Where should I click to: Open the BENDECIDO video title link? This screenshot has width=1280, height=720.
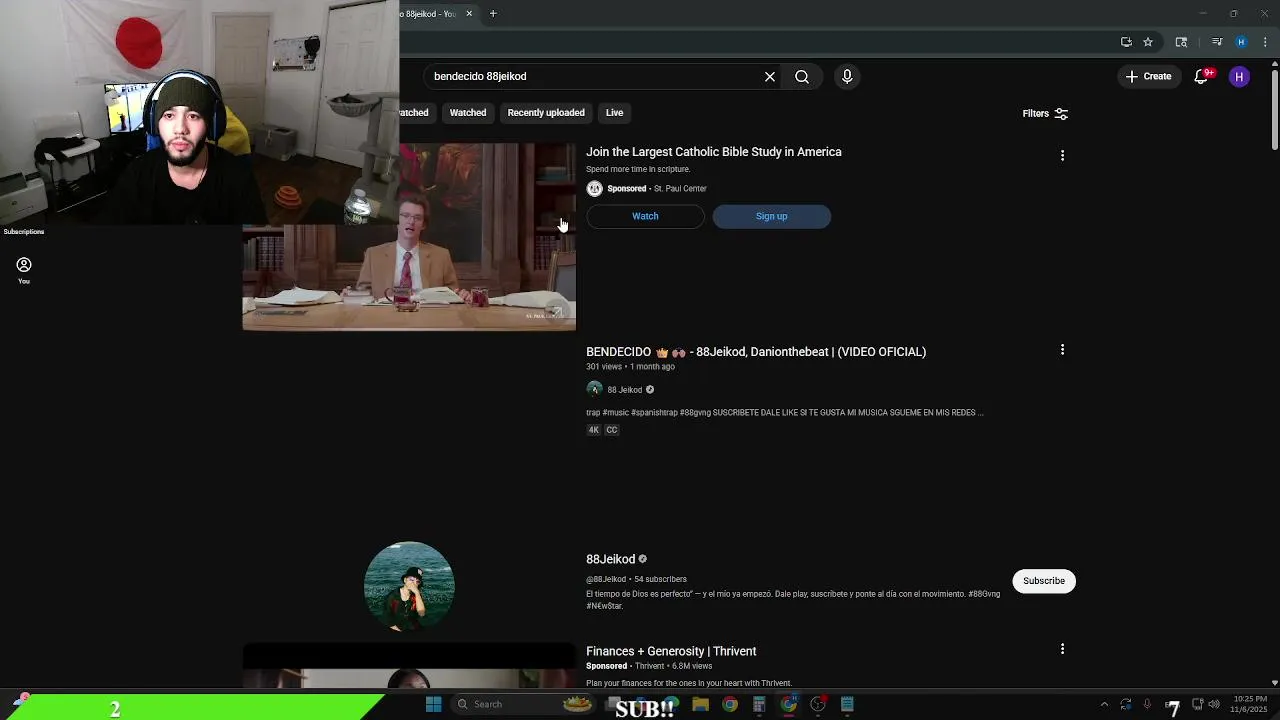click(756, 352)
